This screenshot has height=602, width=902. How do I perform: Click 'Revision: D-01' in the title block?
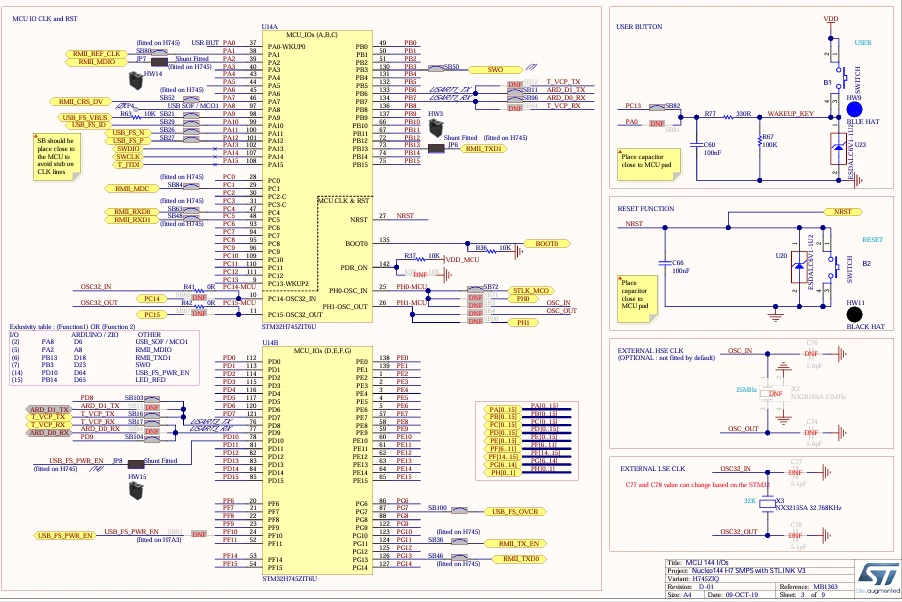coord(690,586)
